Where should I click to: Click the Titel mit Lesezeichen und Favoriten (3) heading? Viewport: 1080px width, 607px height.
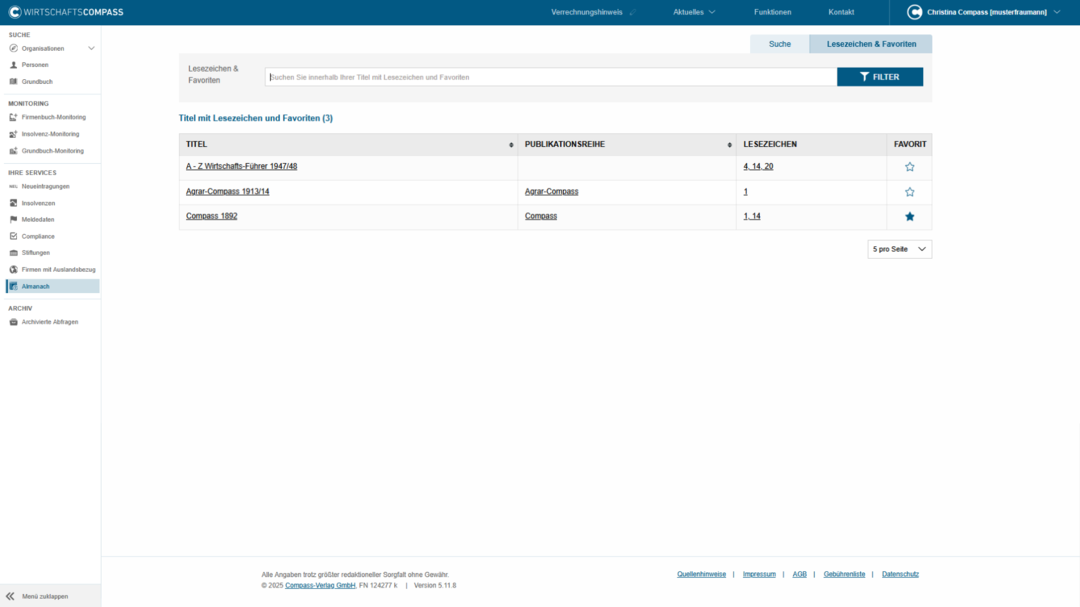(256, 118)
